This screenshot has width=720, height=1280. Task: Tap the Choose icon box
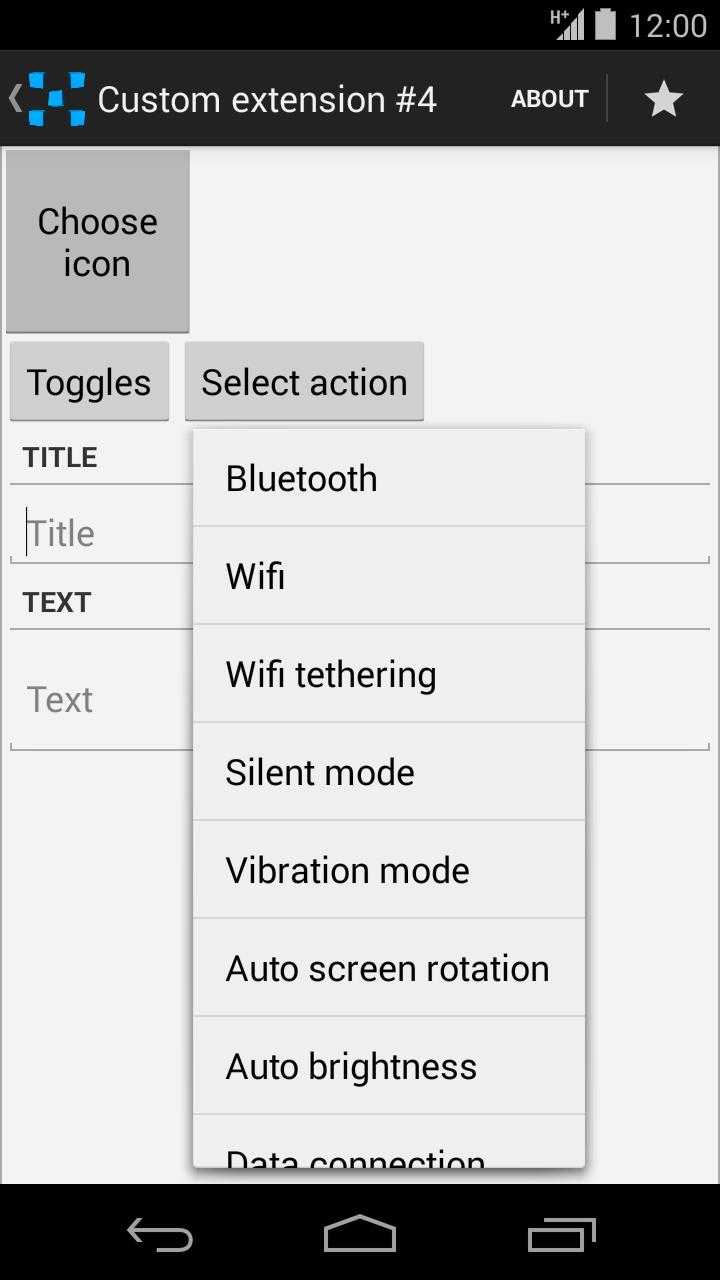[97, 240]
